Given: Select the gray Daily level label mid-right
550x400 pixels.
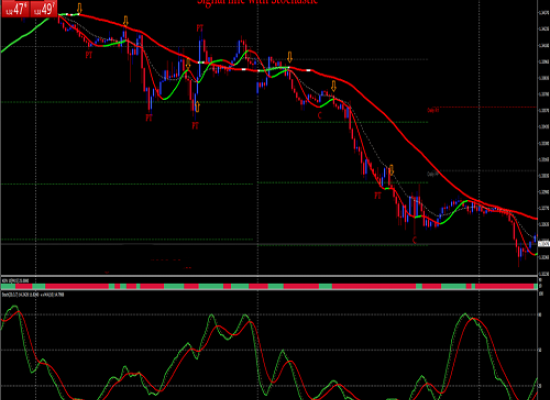Looking at the screenshot, I should point(433,174).
